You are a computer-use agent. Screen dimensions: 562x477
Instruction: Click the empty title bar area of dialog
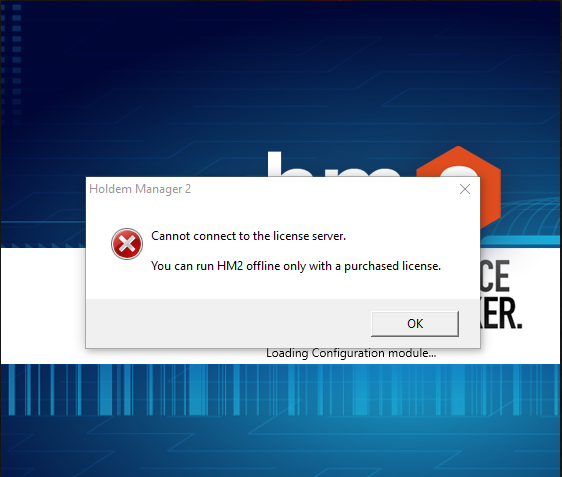coord(323,189)
